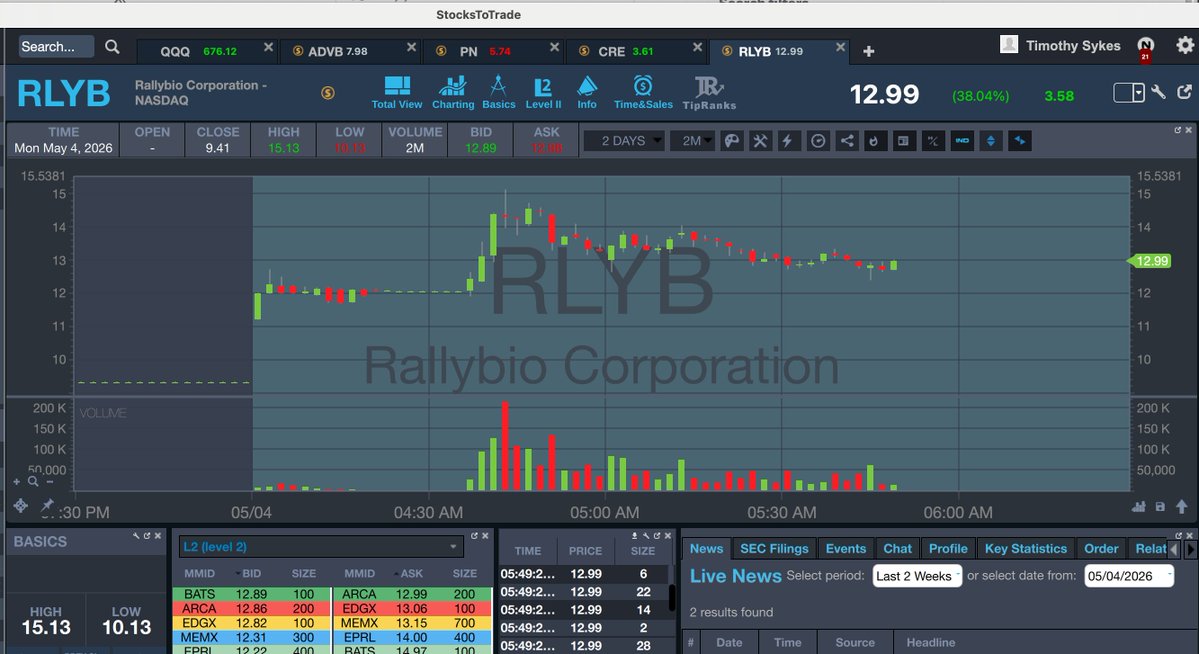Viewport: 1199px width, 654px height.
Task: Open chart drawing tools icon
Action: (x=760, y=141)
